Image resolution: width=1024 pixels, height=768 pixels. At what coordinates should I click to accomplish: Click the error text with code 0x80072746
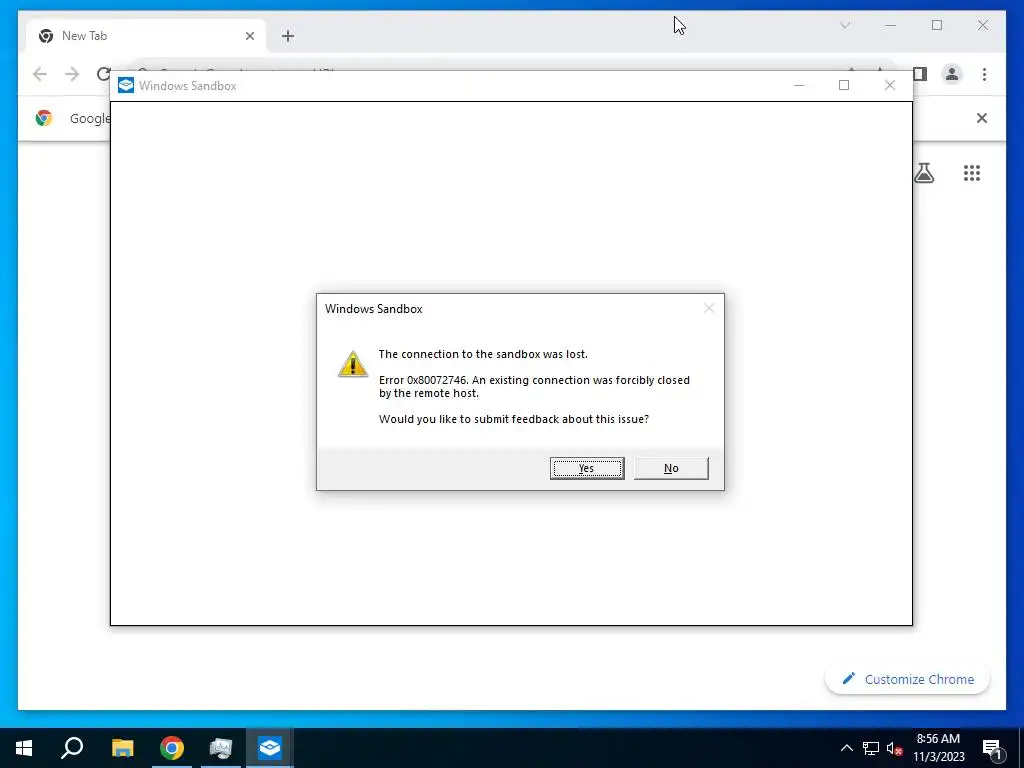534,387
